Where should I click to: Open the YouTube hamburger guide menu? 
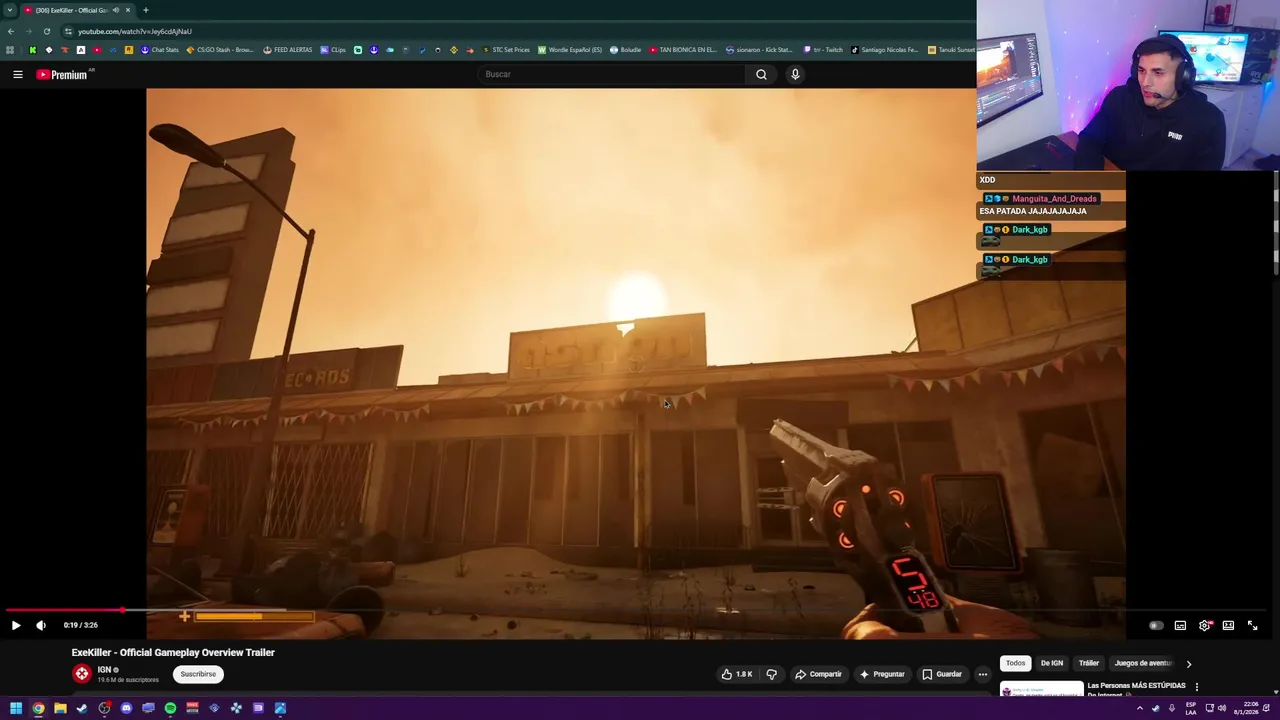[17, 74]
